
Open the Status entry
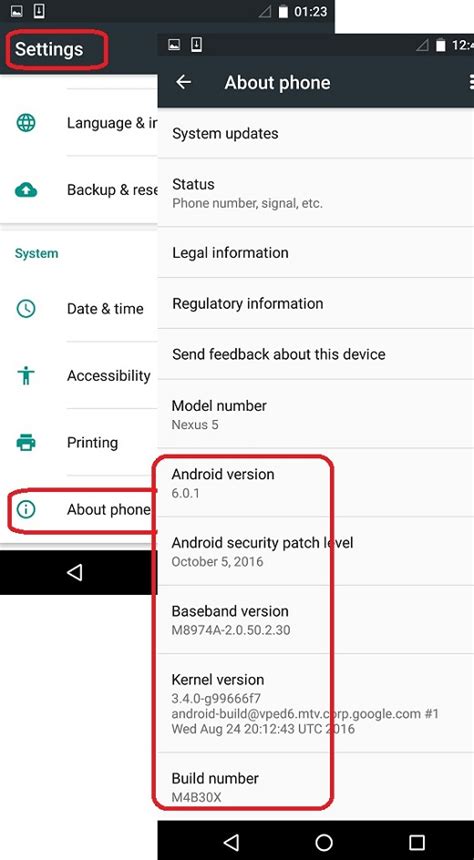coord(315,193)
